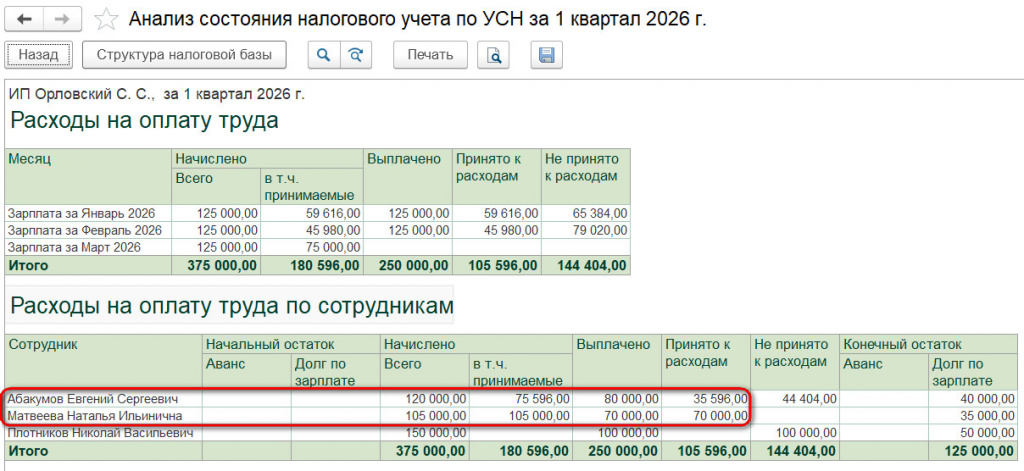Click Матвеева salary debt 35 000,00
Viewport: 1024px width, 471px height.
click(x=985, y=415)
